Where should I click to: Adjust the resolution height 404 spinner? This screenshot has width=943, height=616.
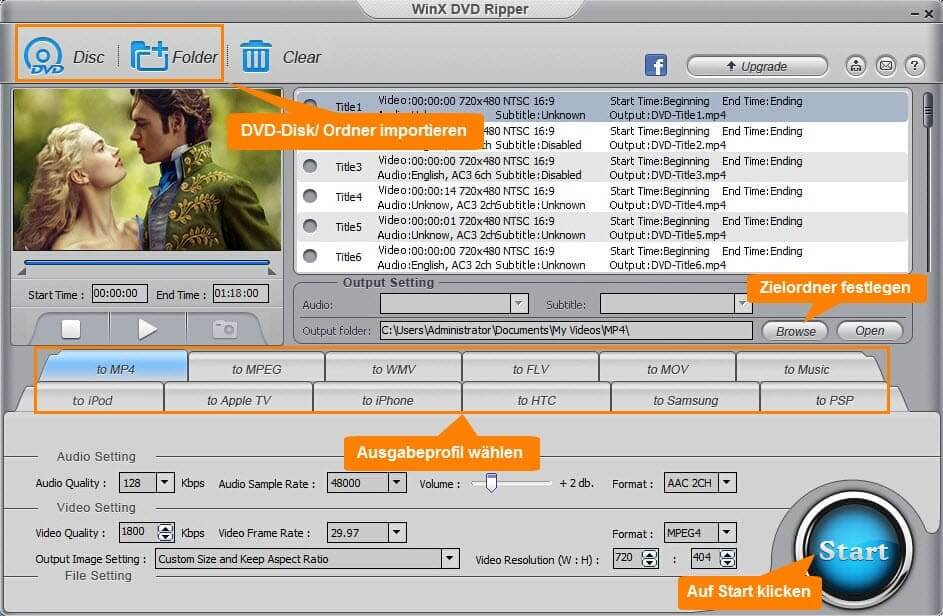coord(728,559)
